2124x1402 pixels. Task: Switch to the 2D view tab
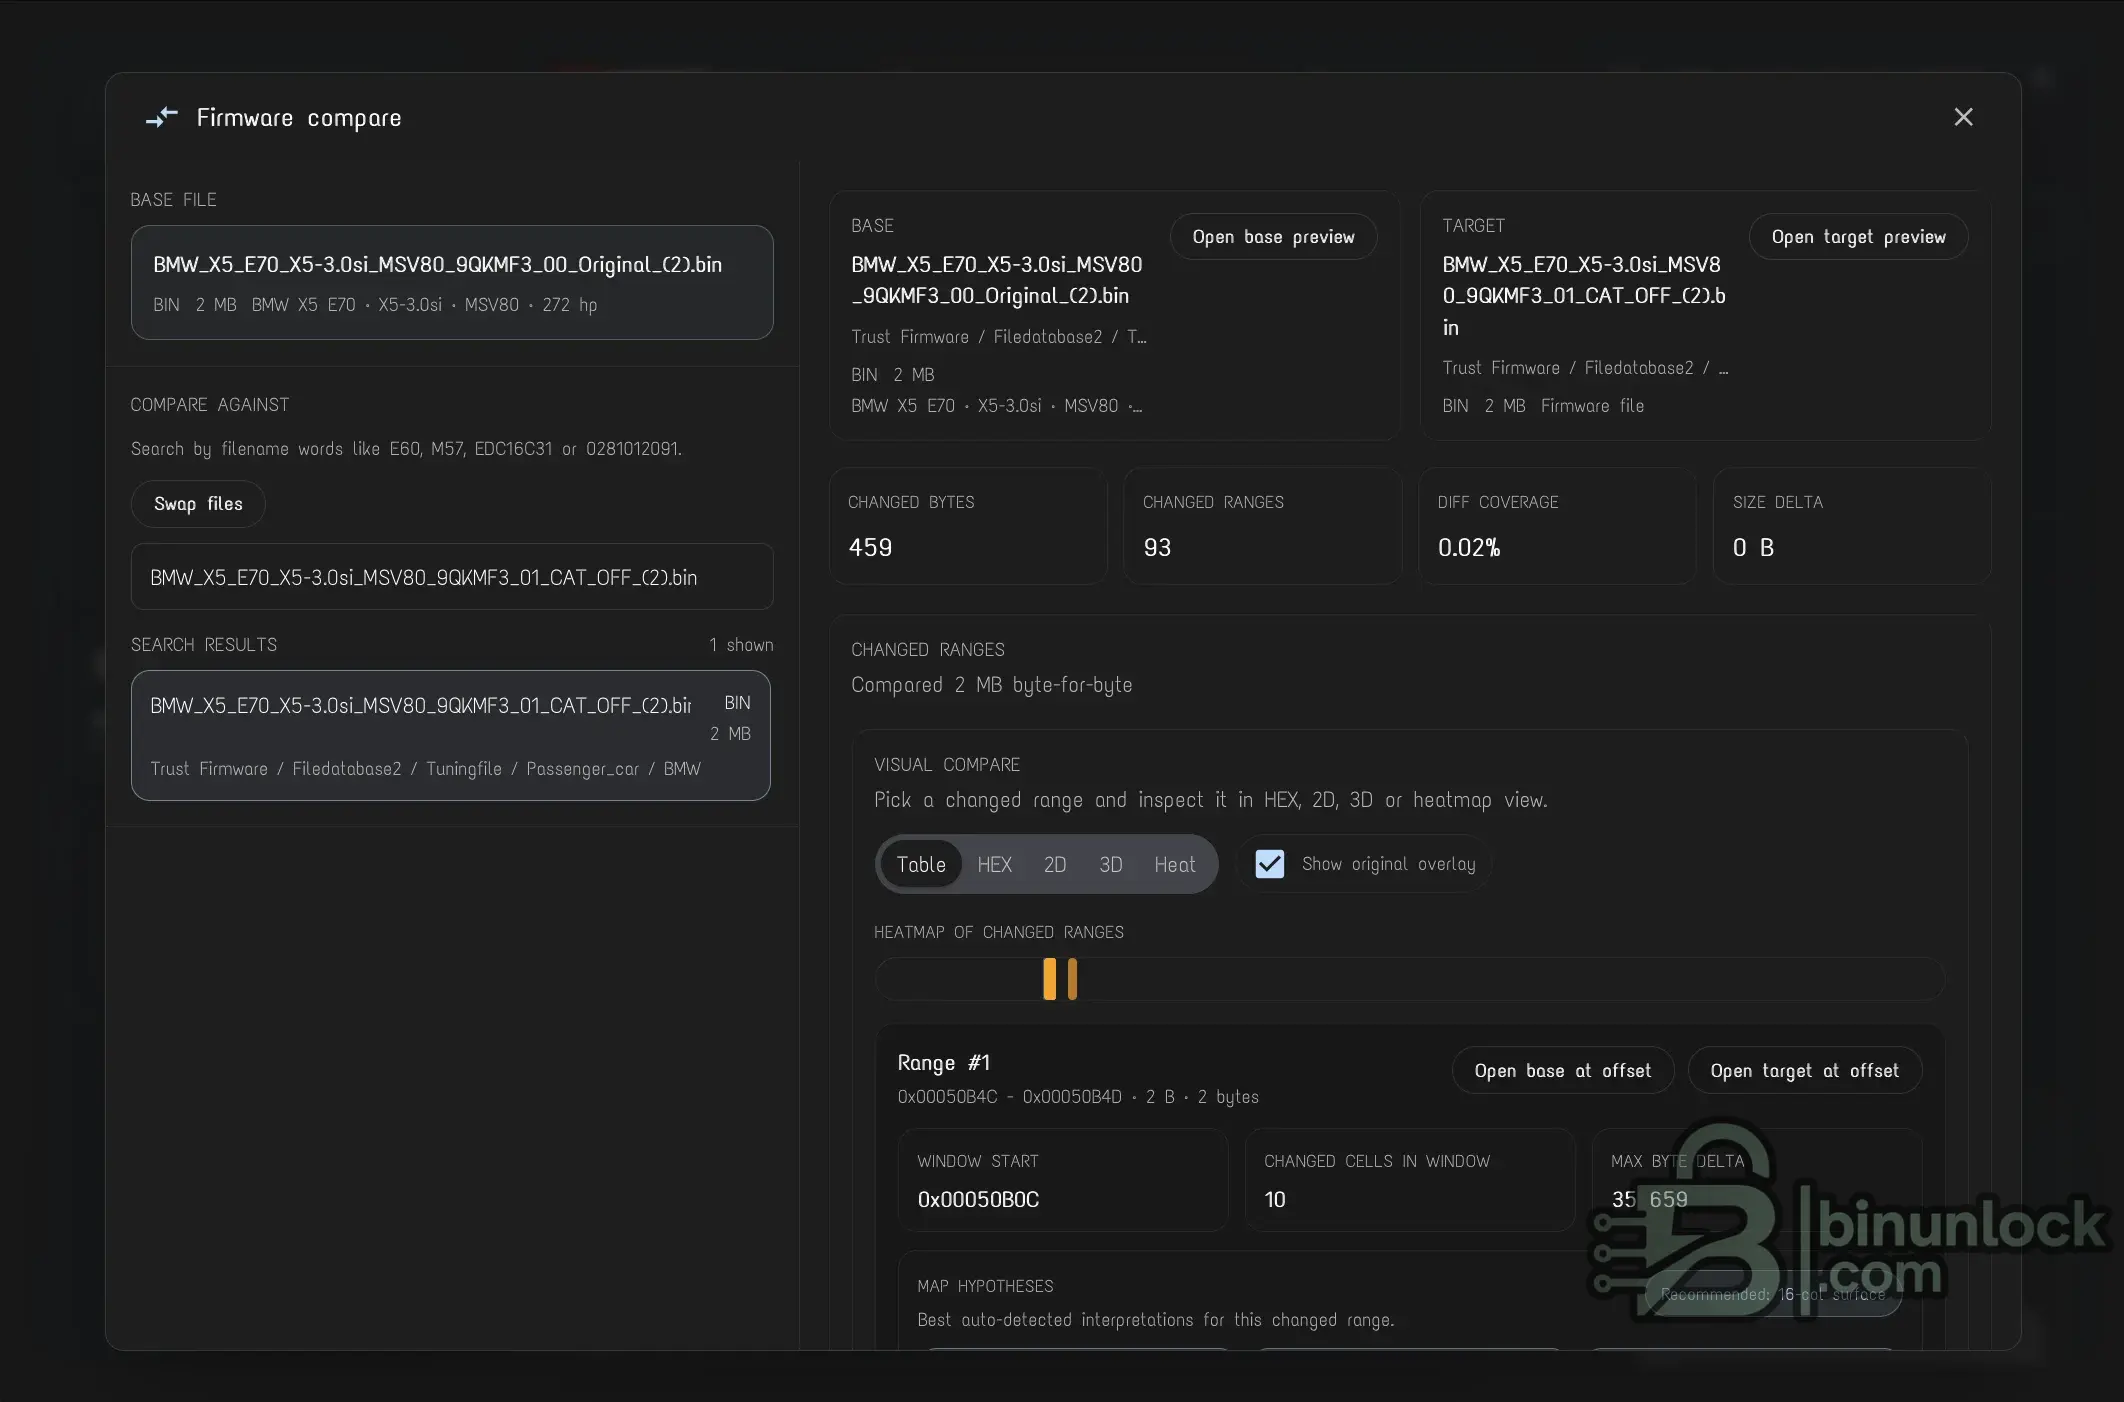tap(1054, 864)
